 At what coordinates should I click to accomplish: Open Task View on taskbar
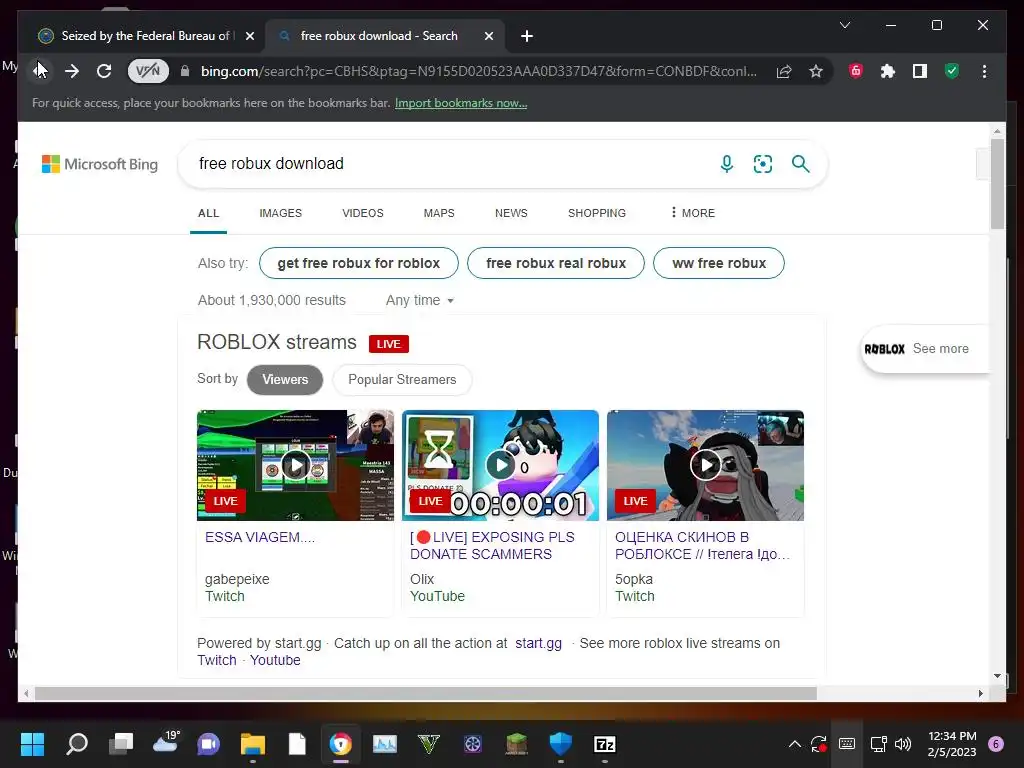click(121, 744)
